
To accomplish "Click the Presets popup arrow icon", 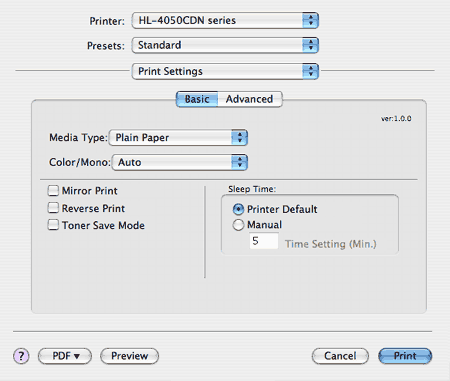I will (x=310, y=45).
